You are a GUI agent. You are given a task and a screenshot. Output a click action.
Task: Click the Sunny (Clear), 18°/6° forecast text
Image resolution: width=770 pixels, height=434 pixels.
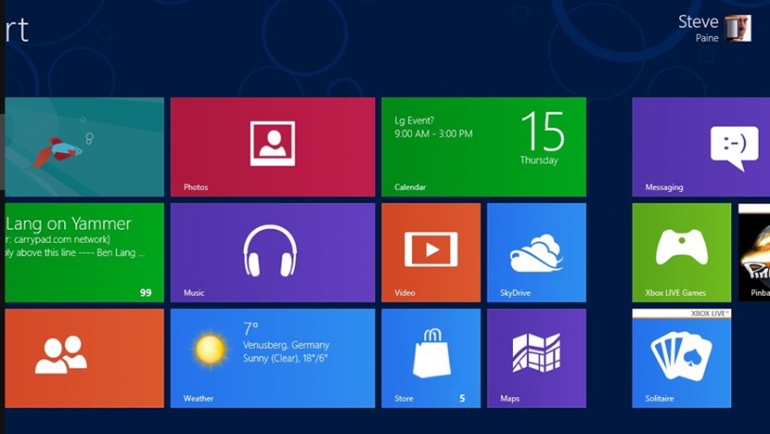click(x=285, y=358)
